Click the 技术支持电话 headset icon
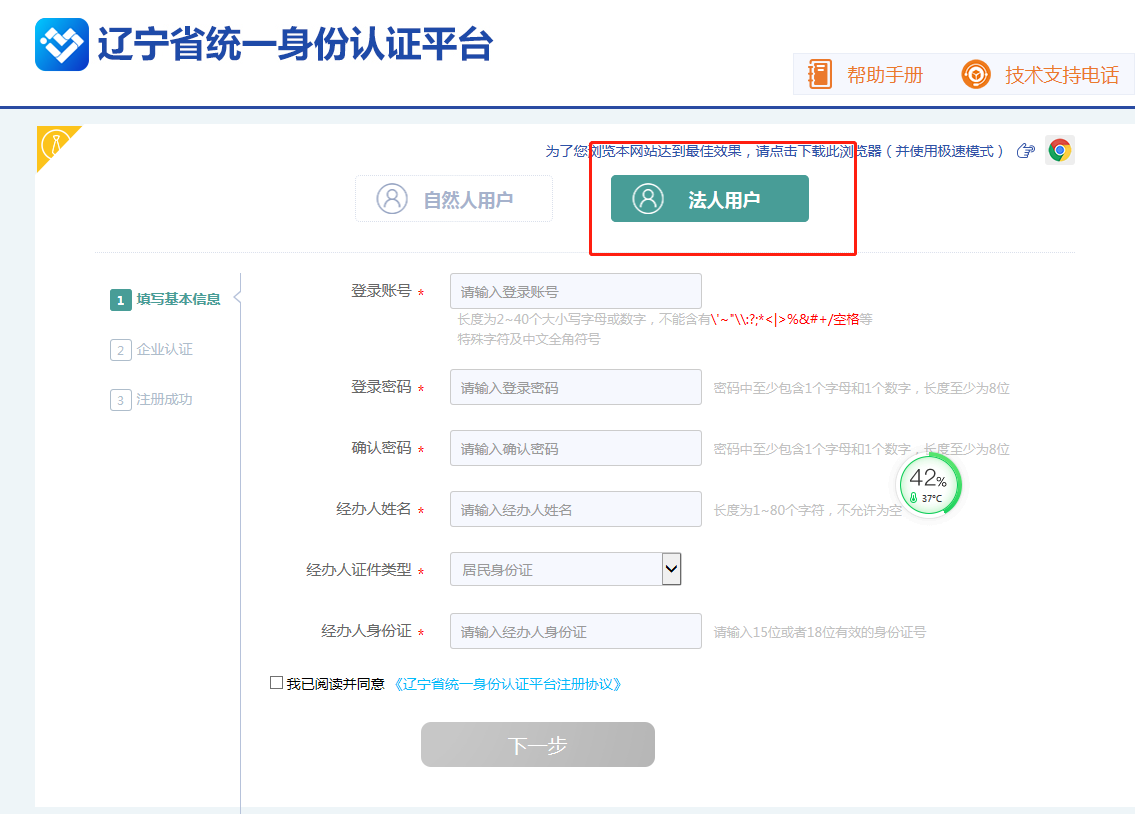This screenshot has height=814, width=1135. click(x=975, y=75)
